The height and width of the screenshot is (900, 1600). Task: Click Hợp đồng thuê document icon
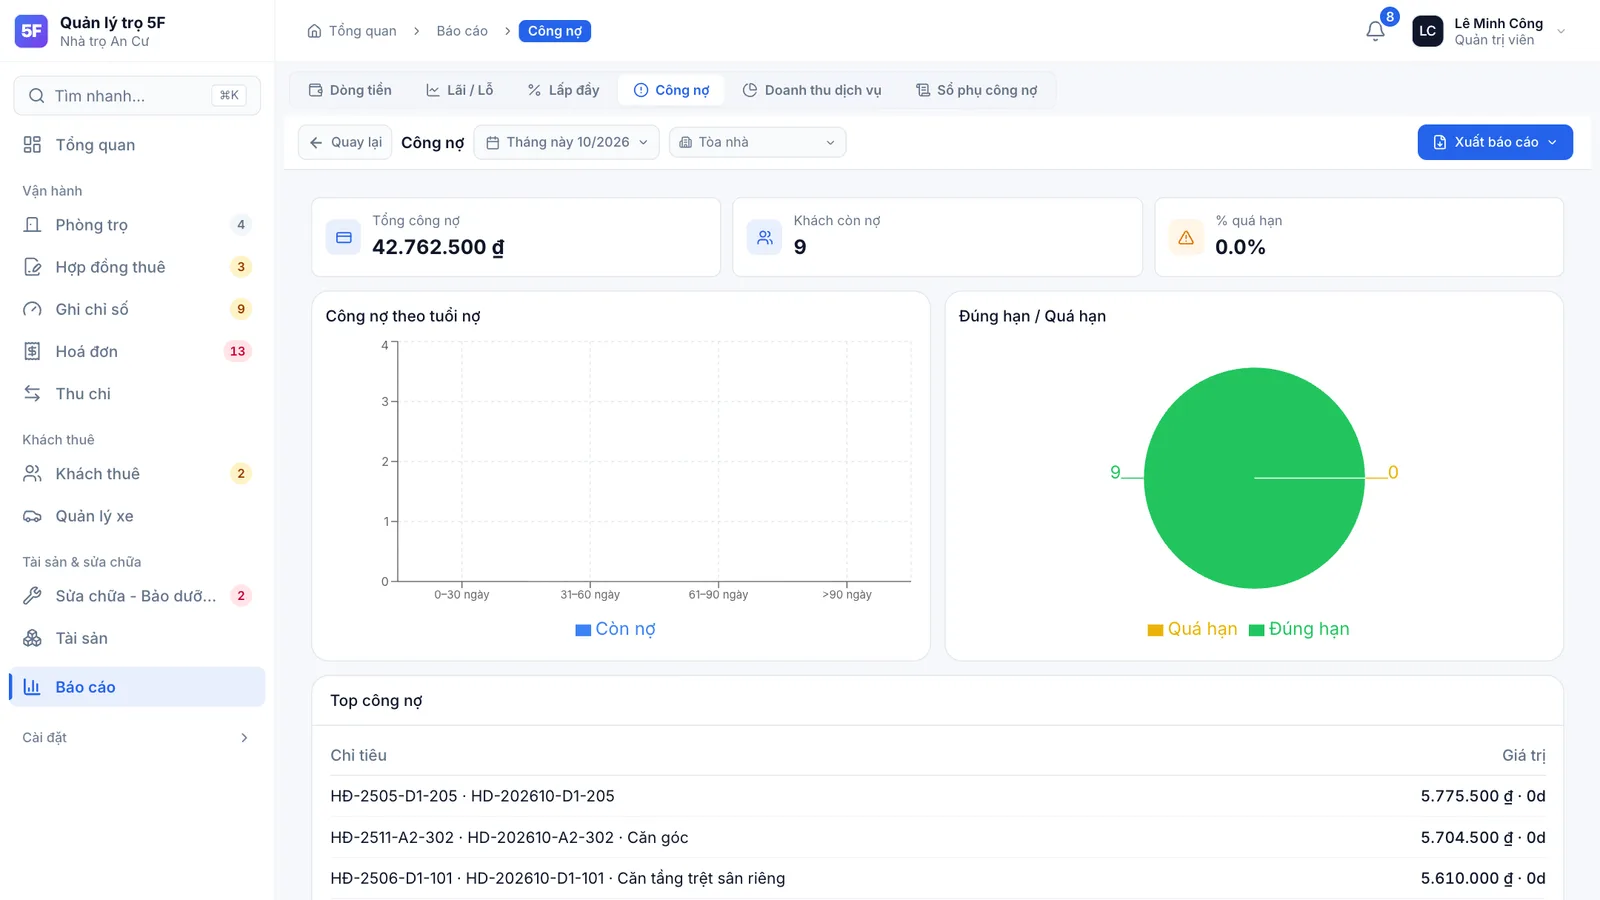(x=32, y=267)
